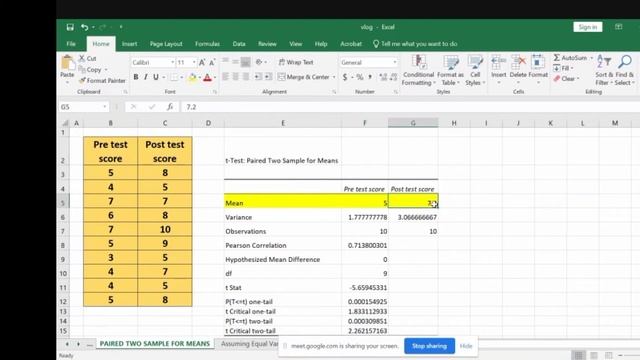Click the Insert cells icon
Viewport: 640px width, 360px height.
pos(498,63)
